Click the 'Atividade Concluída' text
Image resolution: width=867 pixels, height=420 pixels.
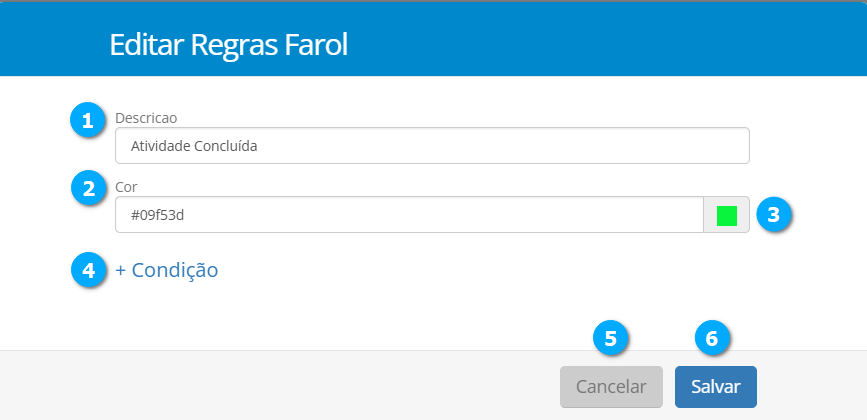point(187,146)
